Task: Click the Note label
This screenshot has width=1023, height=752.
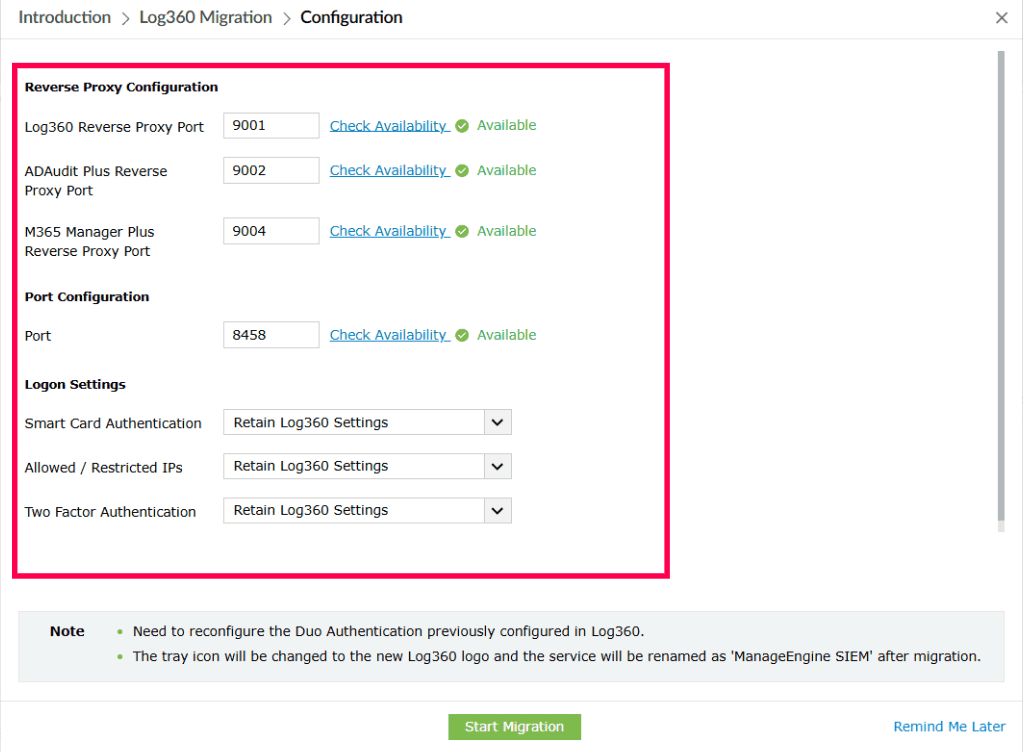Action: (x=67, y=631)
